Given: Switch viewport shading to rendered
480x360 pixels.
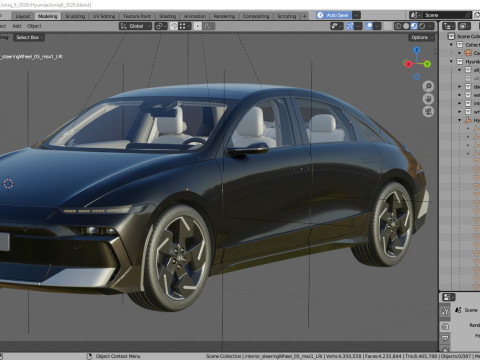Looking at the screenshot, I should point(422,26).
